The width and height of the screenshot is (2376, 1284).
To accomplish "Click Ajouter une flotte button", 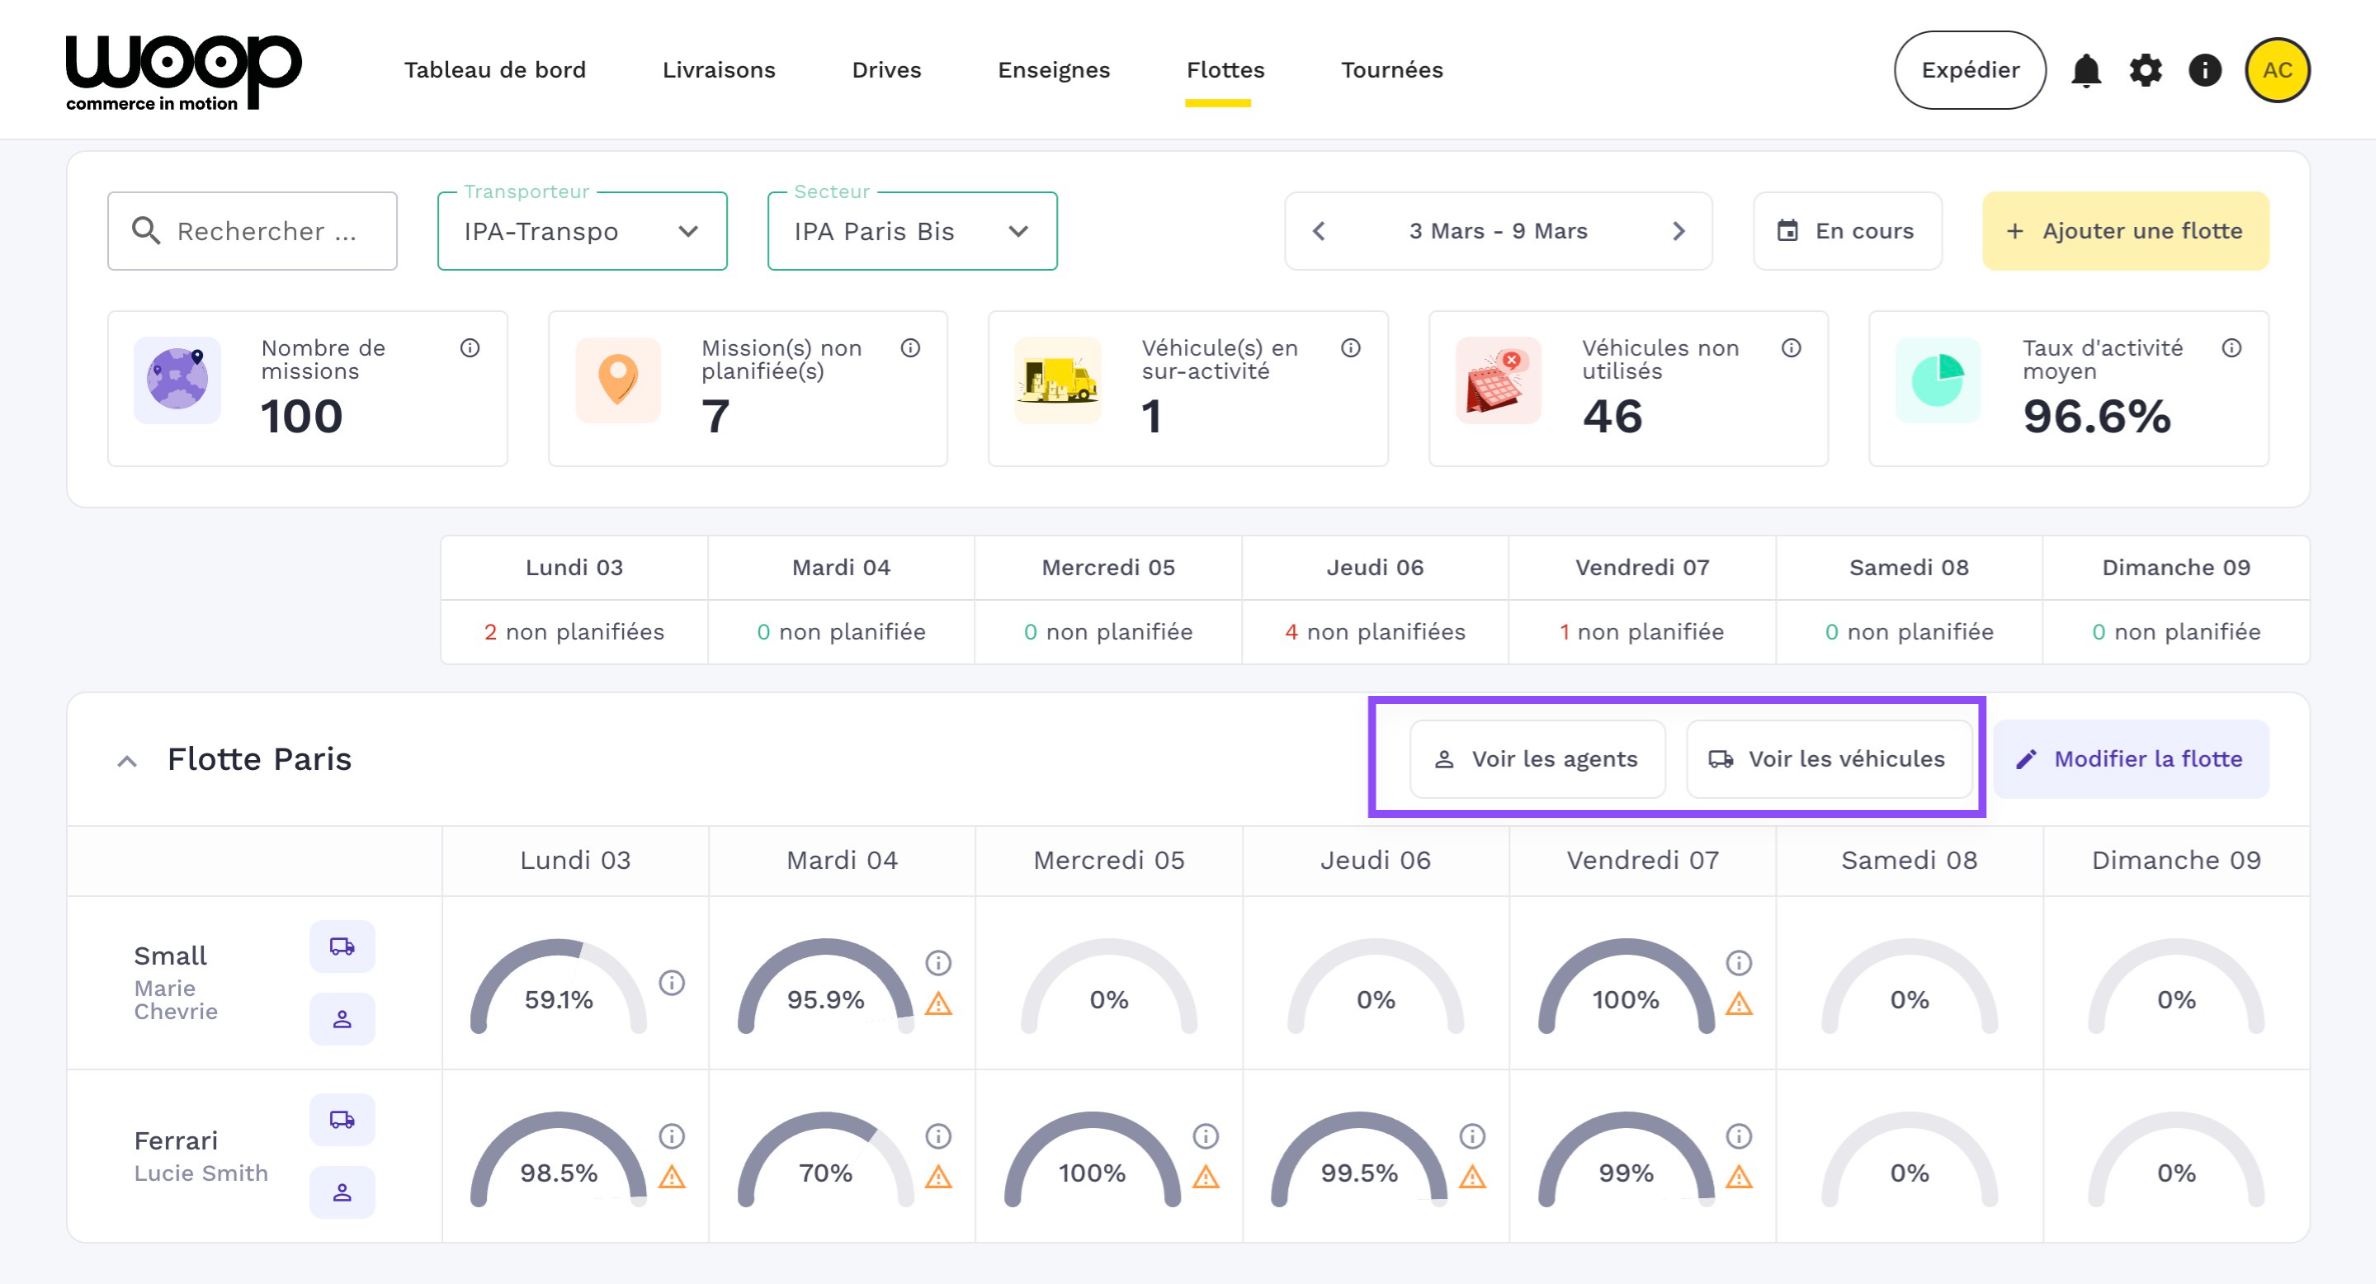I will [x=2125, y=231].
